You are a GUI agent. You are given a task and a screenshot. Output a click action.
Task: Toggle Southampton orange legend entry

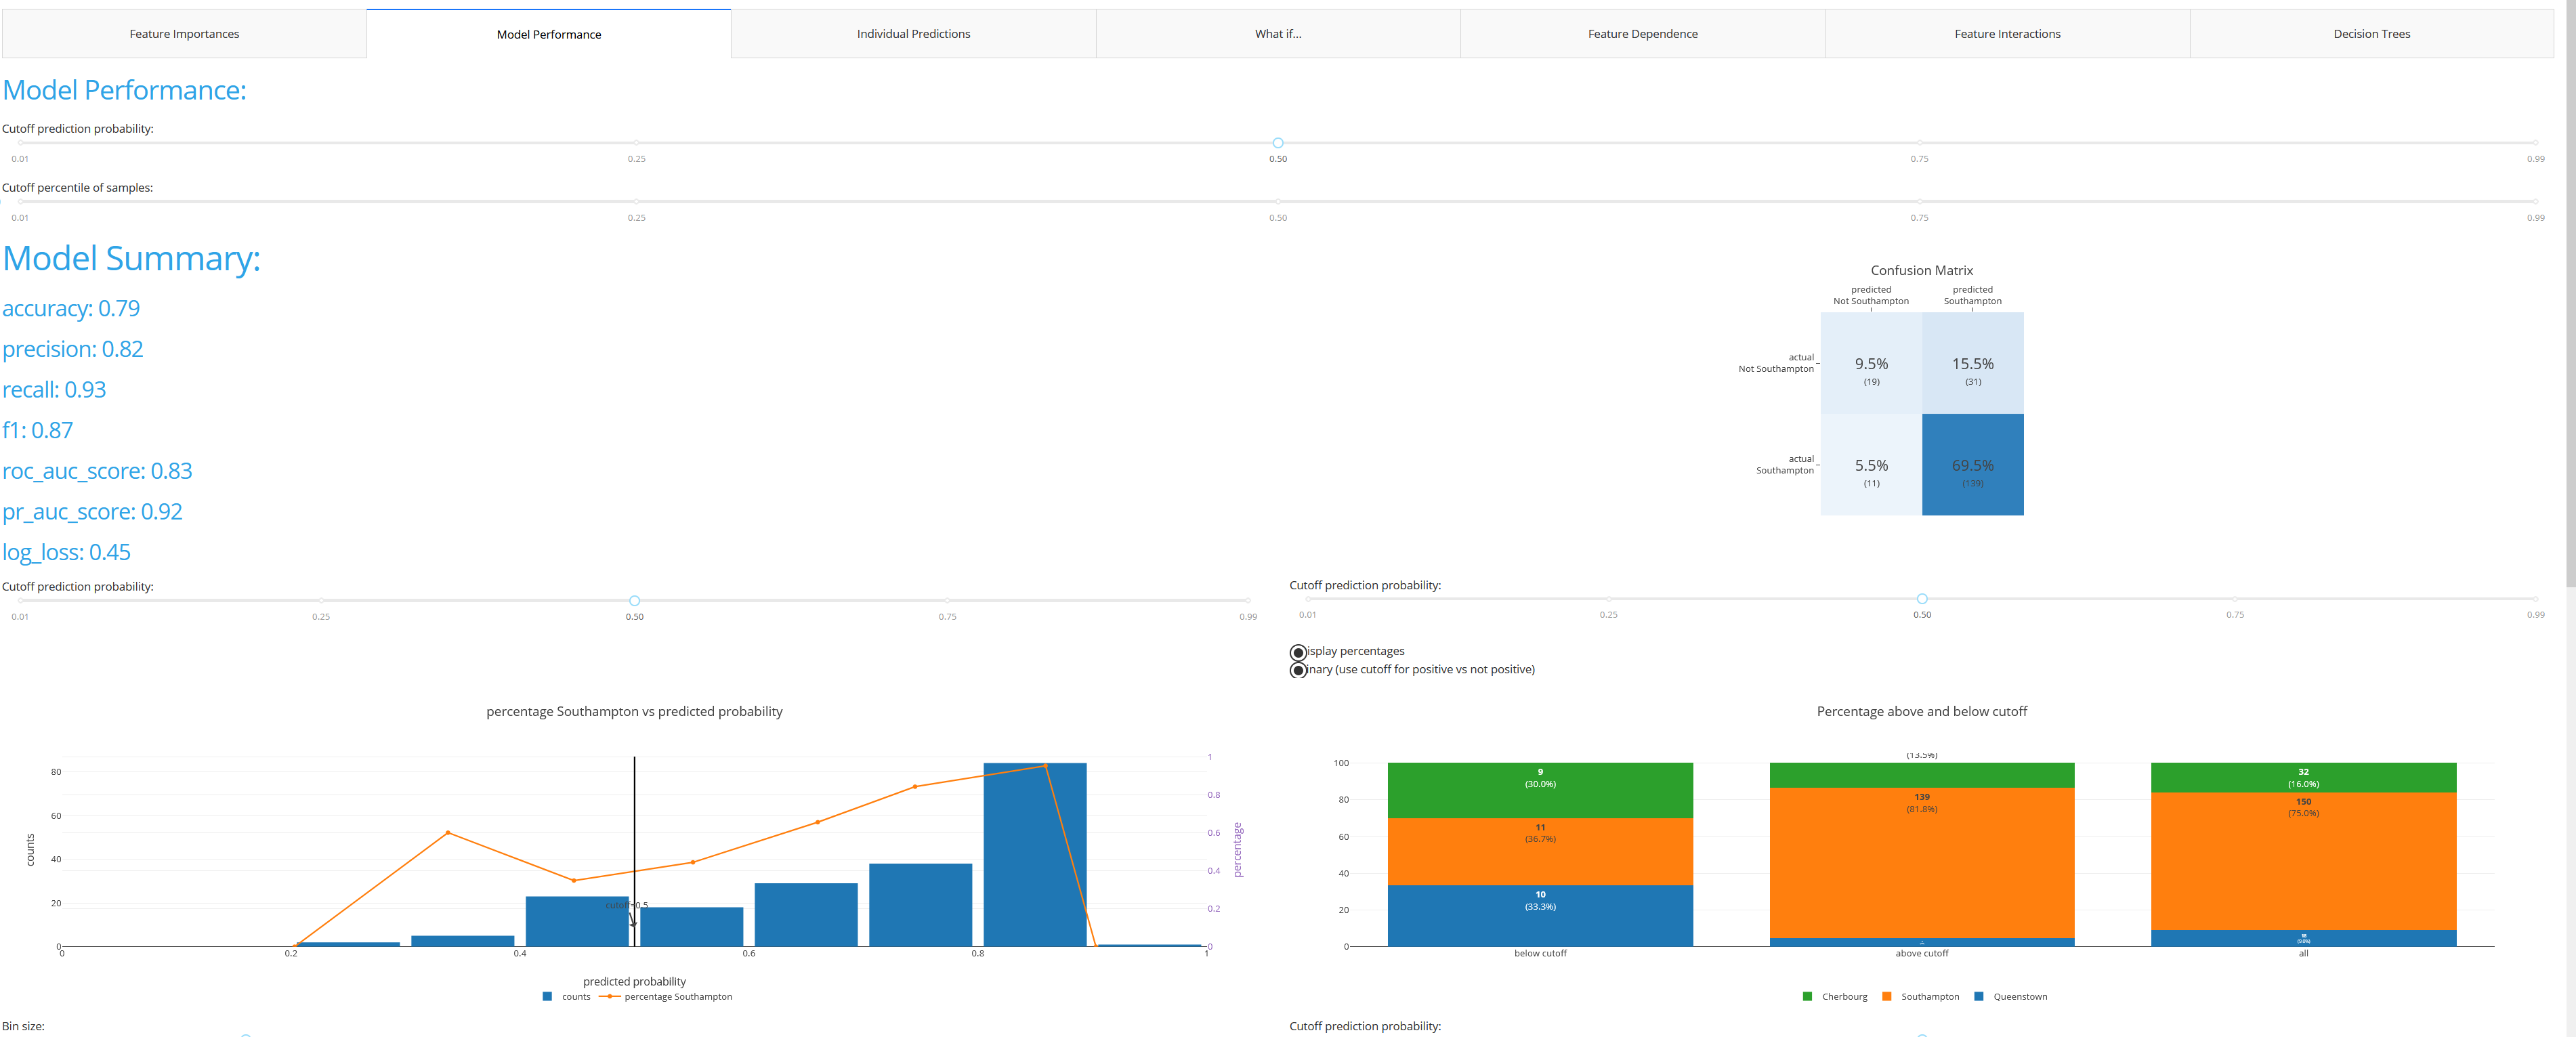tap(1929, 997)
